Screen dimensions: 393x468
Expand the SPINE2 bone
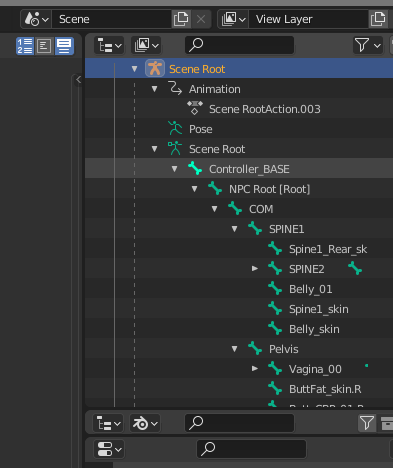255,269
